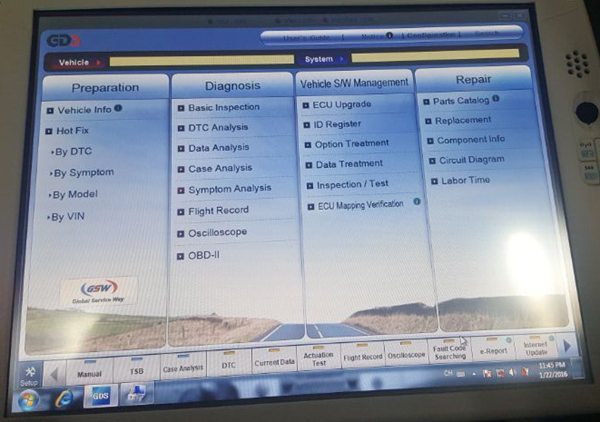Open Flight Record in Diagnosis list

point(218,210)
